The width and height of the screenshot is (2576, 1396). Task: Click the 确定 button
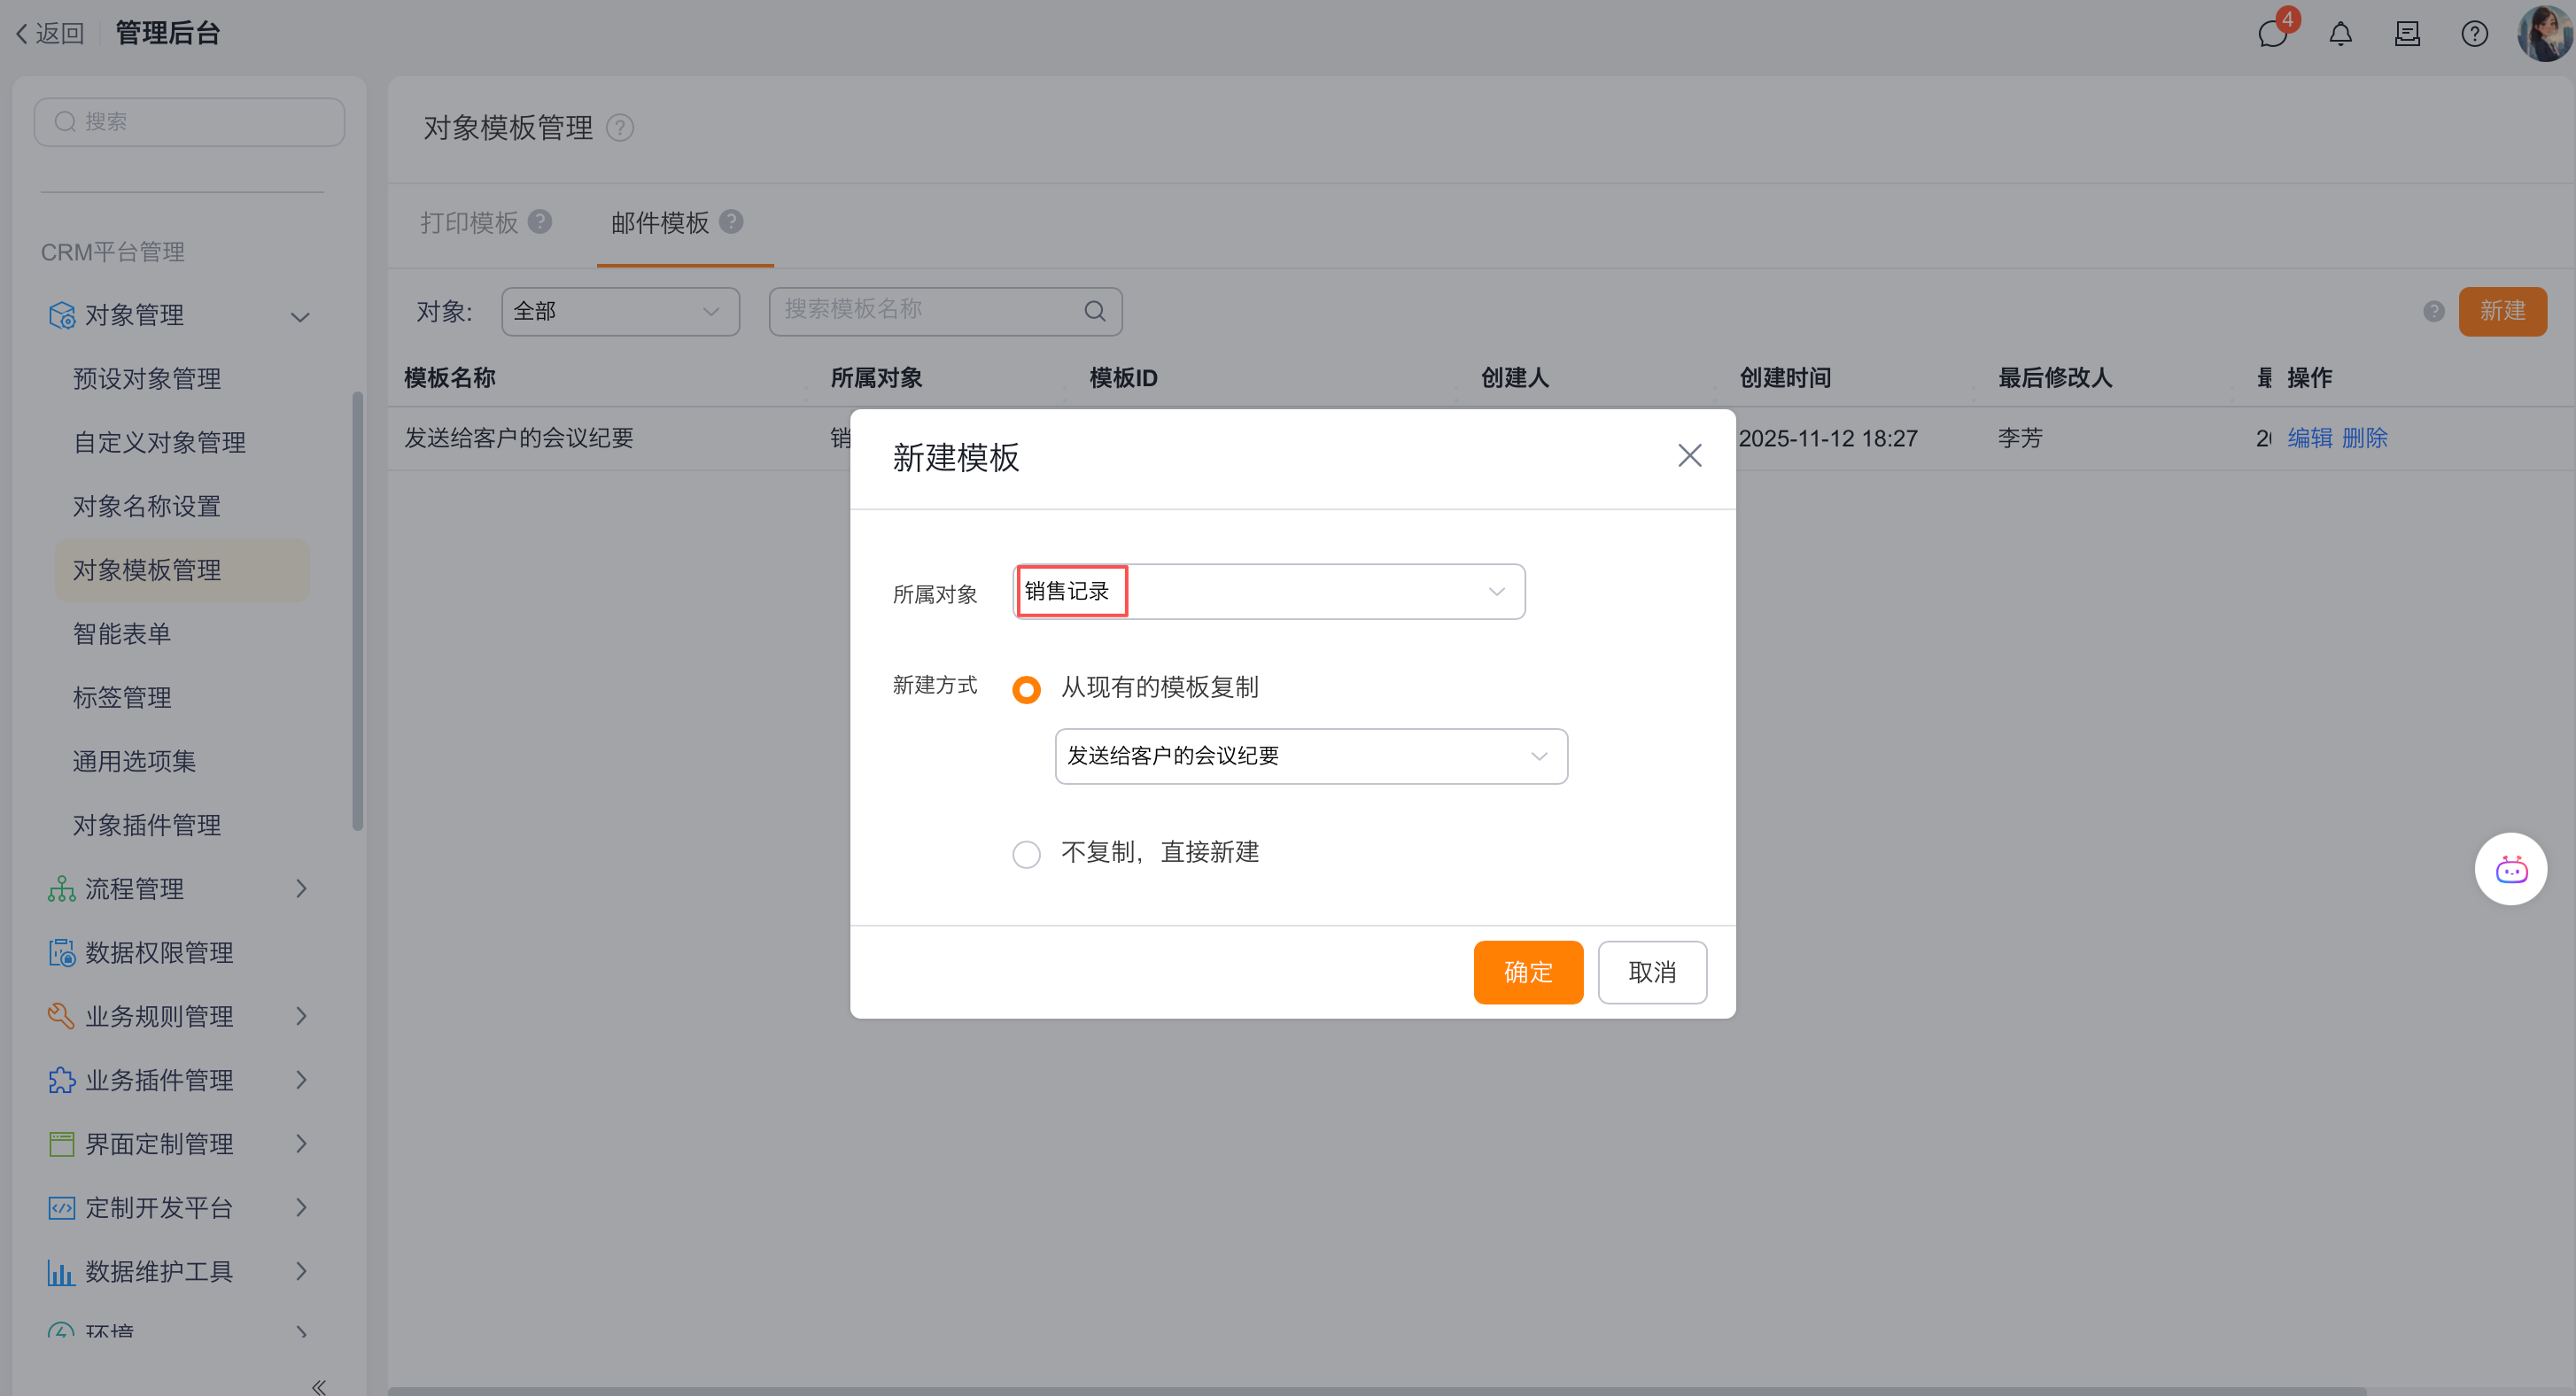(x=1527, y=972)
